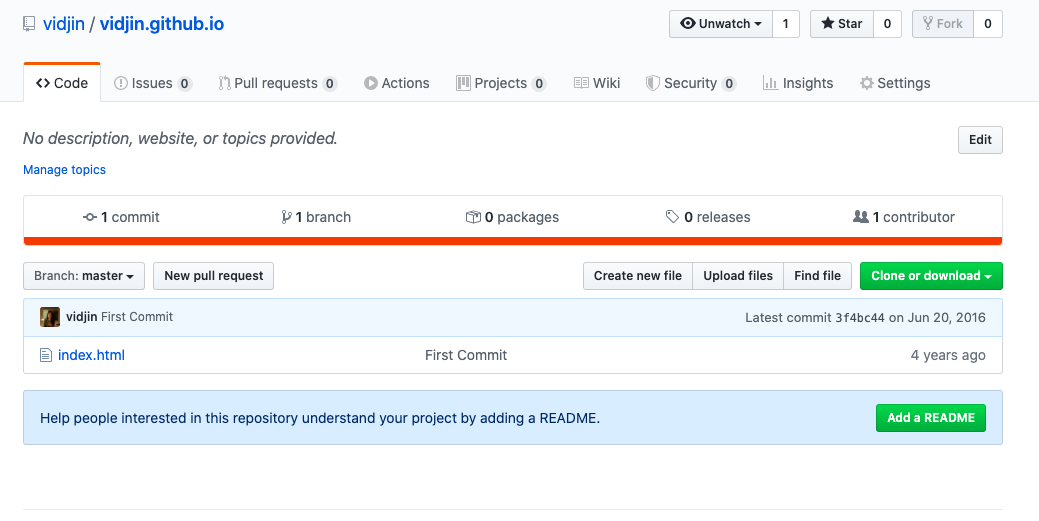The width and height of the screenshot is (1039, 521).
Task: Switch to the Issues tab
Action: [x=153, y=84]
